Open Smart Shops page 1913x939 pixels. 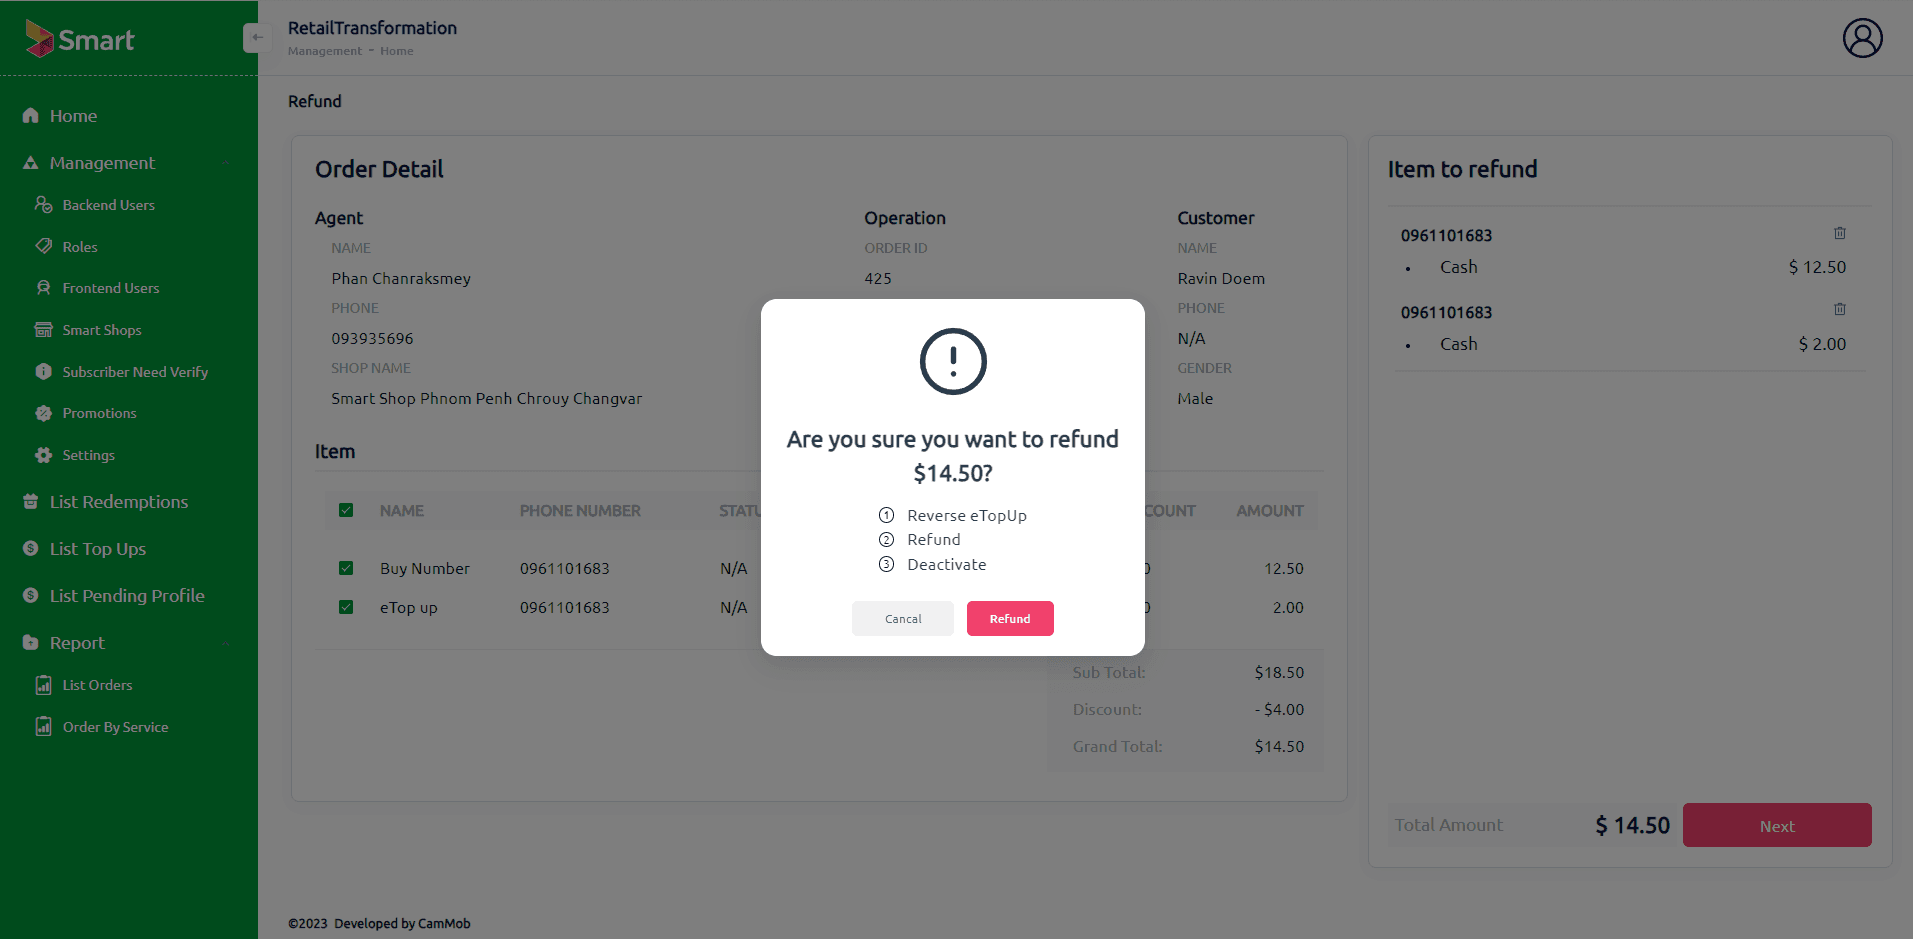click(x=101, y=330)
